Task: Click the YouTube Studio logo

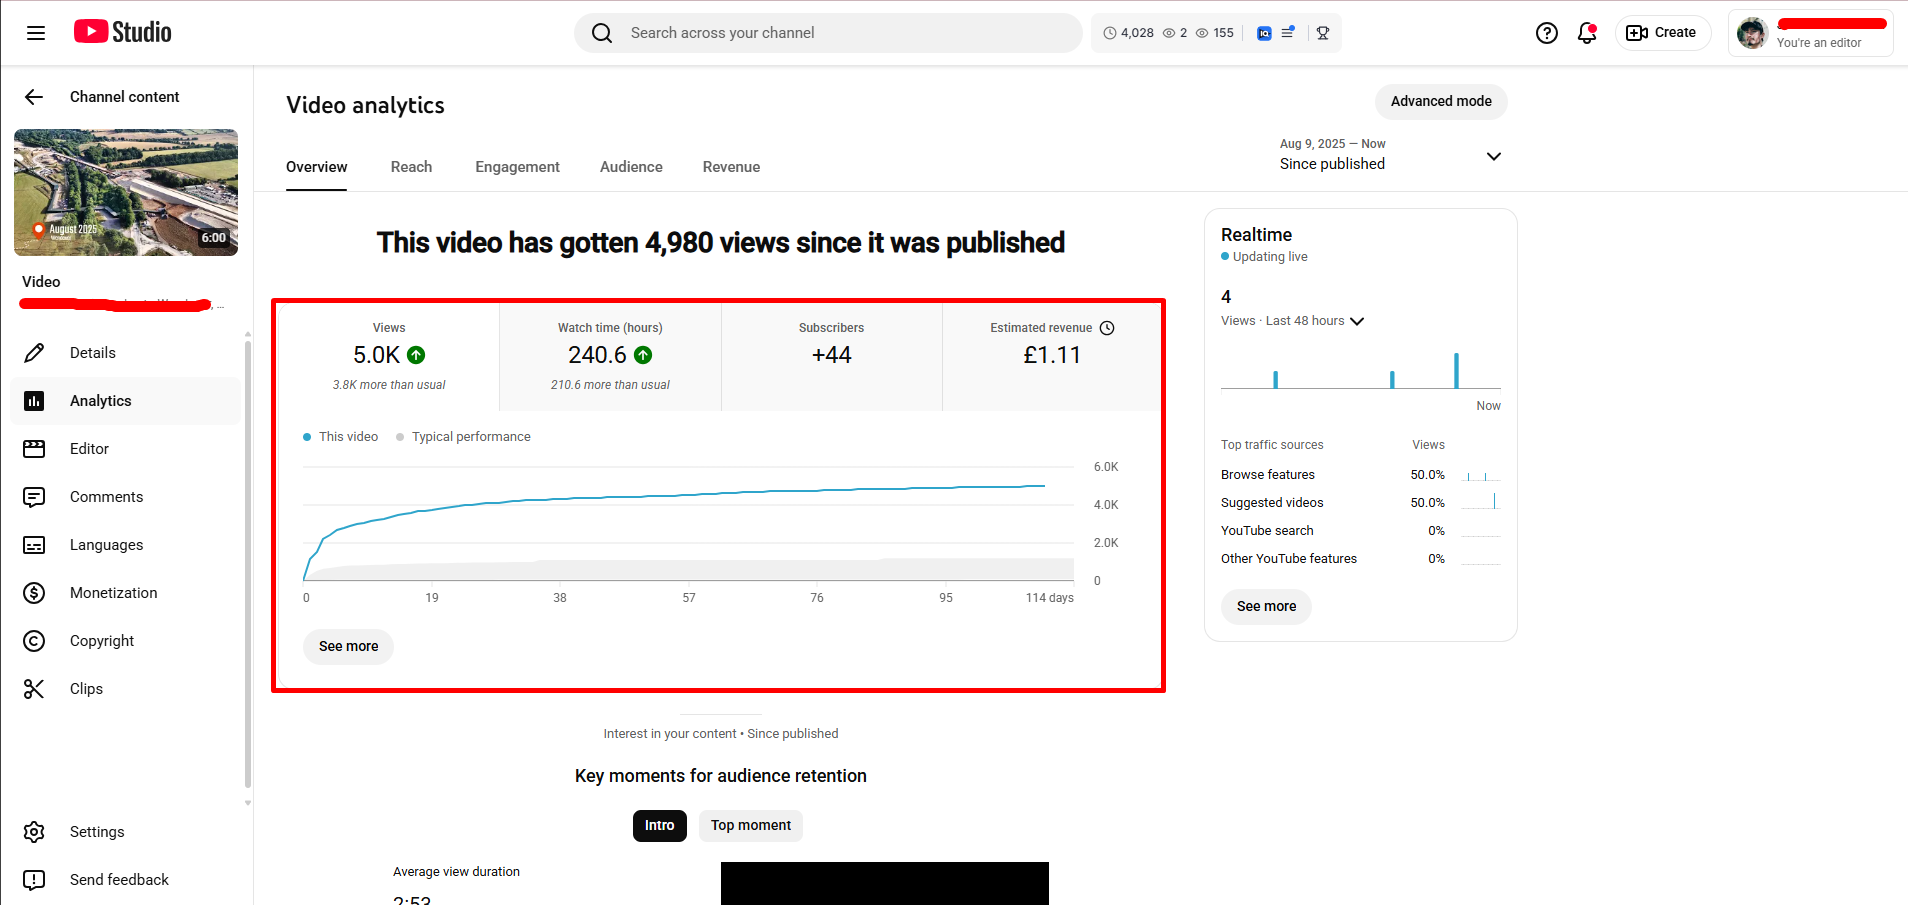Action: point(122,32)
